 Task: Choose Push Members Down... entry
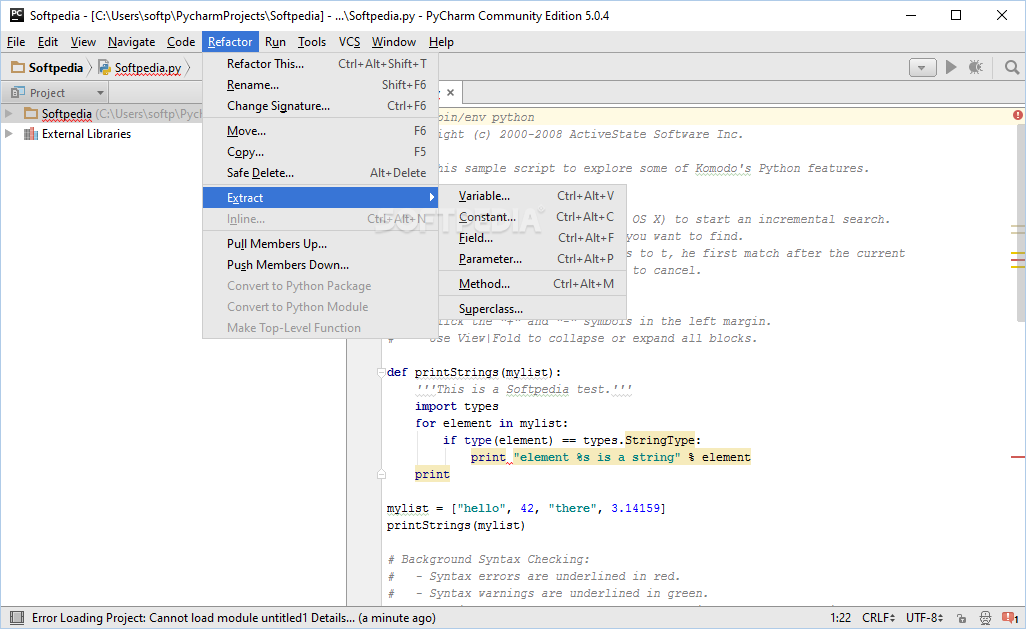[x=320, y=264]
